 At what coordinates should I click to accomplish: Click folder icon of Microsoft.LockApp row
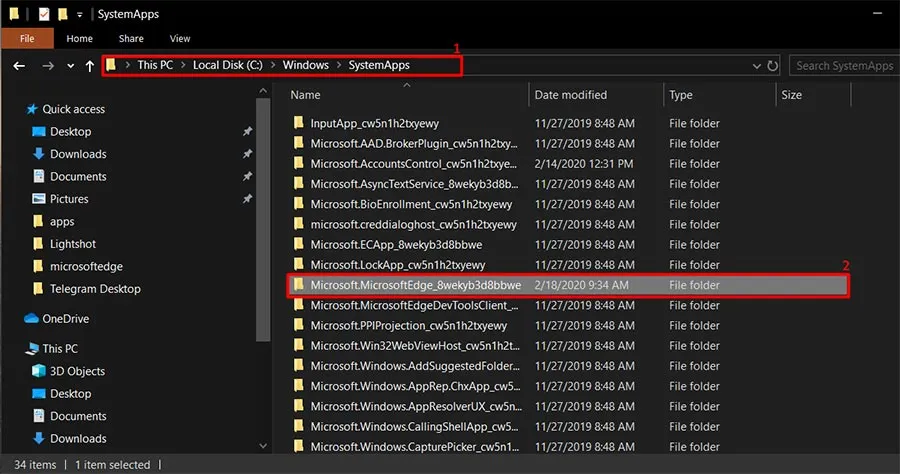pyautogui.click(x=298, y=264)
